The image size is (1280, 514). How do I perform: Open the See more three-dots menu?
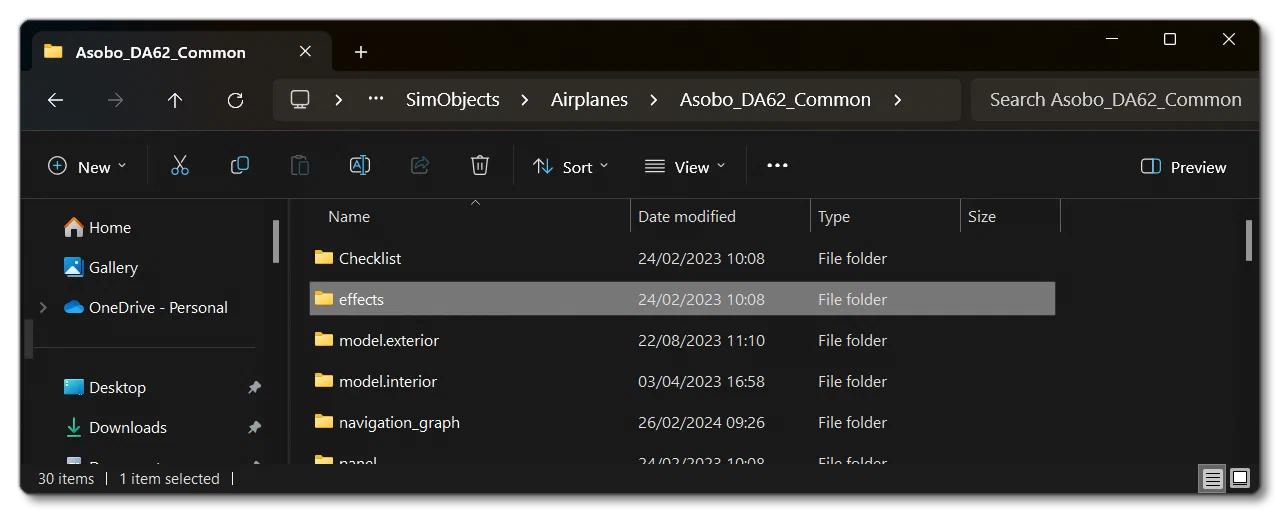tap(777, 166)
